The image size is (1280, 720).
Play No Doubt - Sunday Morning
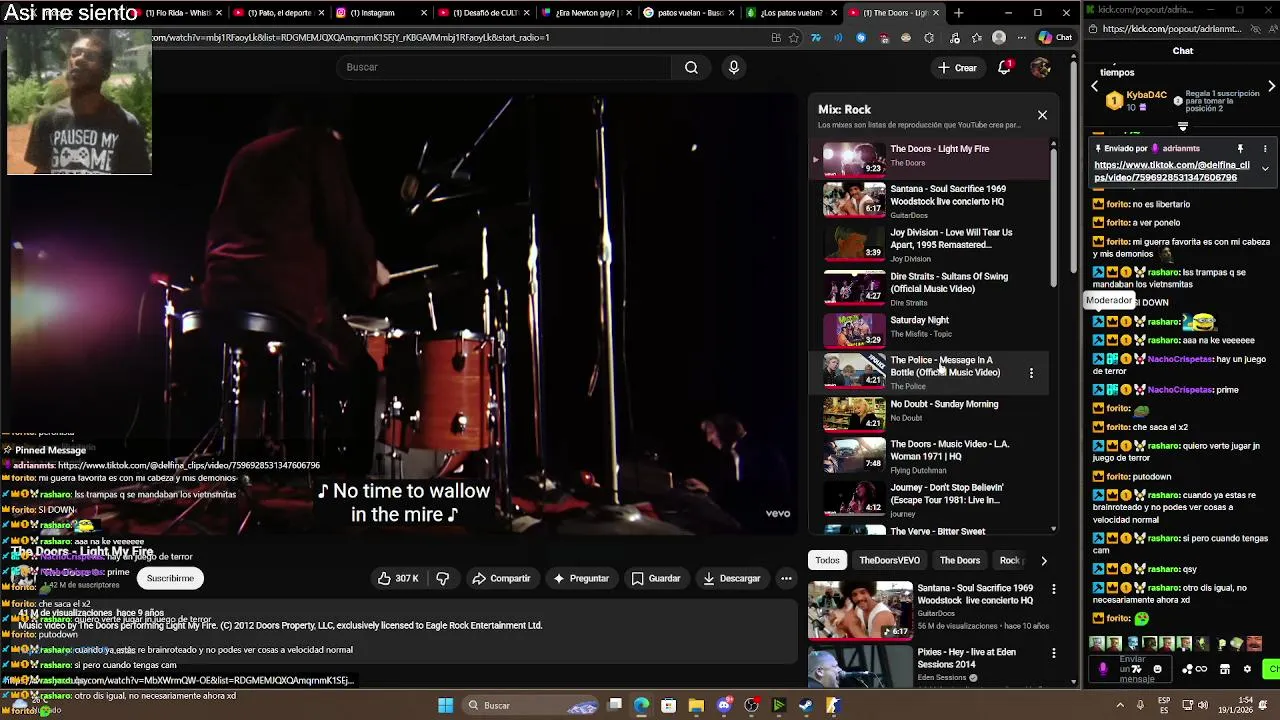pos(930,412)
